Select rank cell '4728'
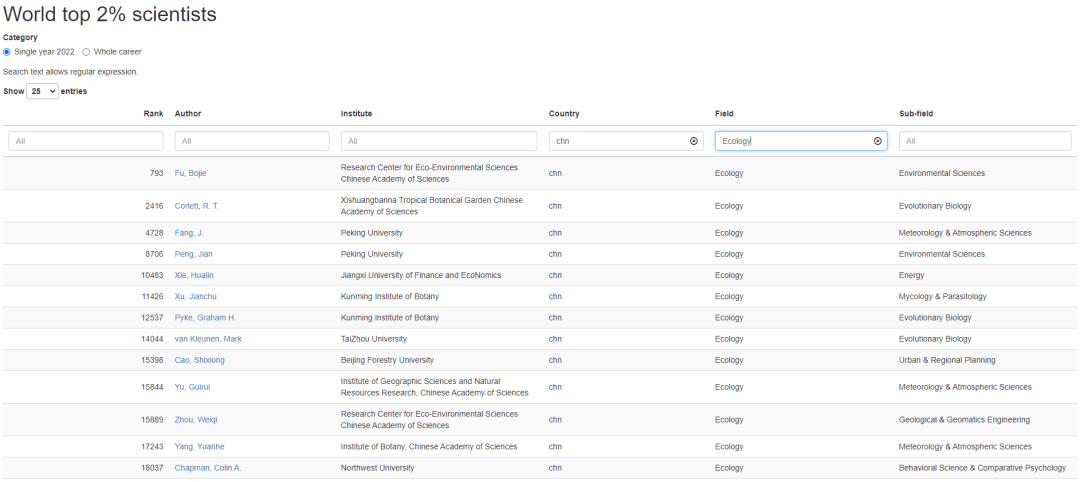1080x482 pixels. coord(154,233)
